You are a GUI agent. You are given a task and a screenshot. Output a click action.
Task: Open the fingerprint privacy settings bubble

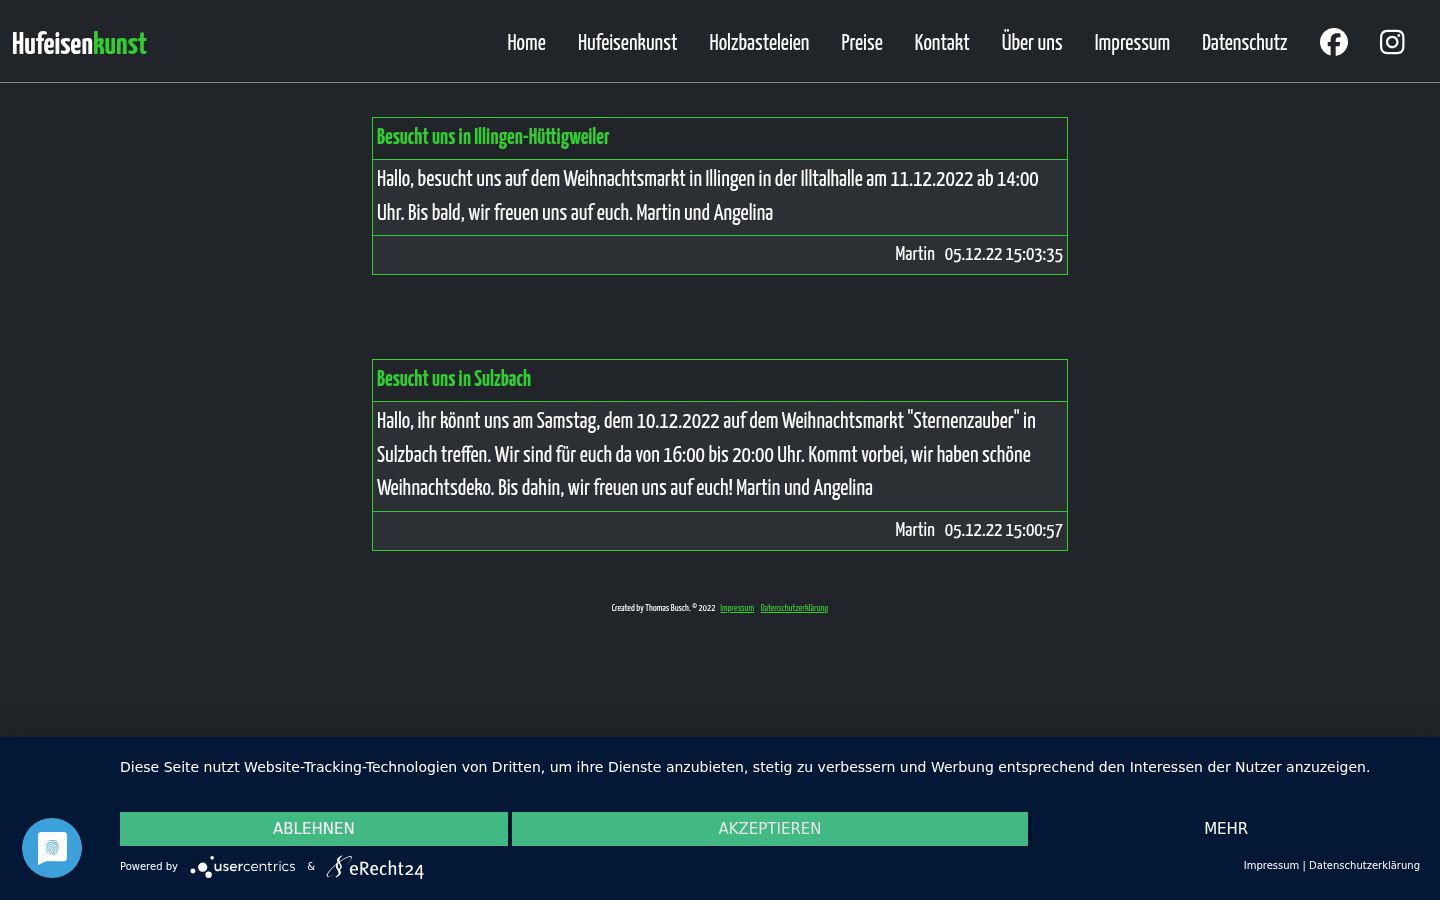pos(52,848)
